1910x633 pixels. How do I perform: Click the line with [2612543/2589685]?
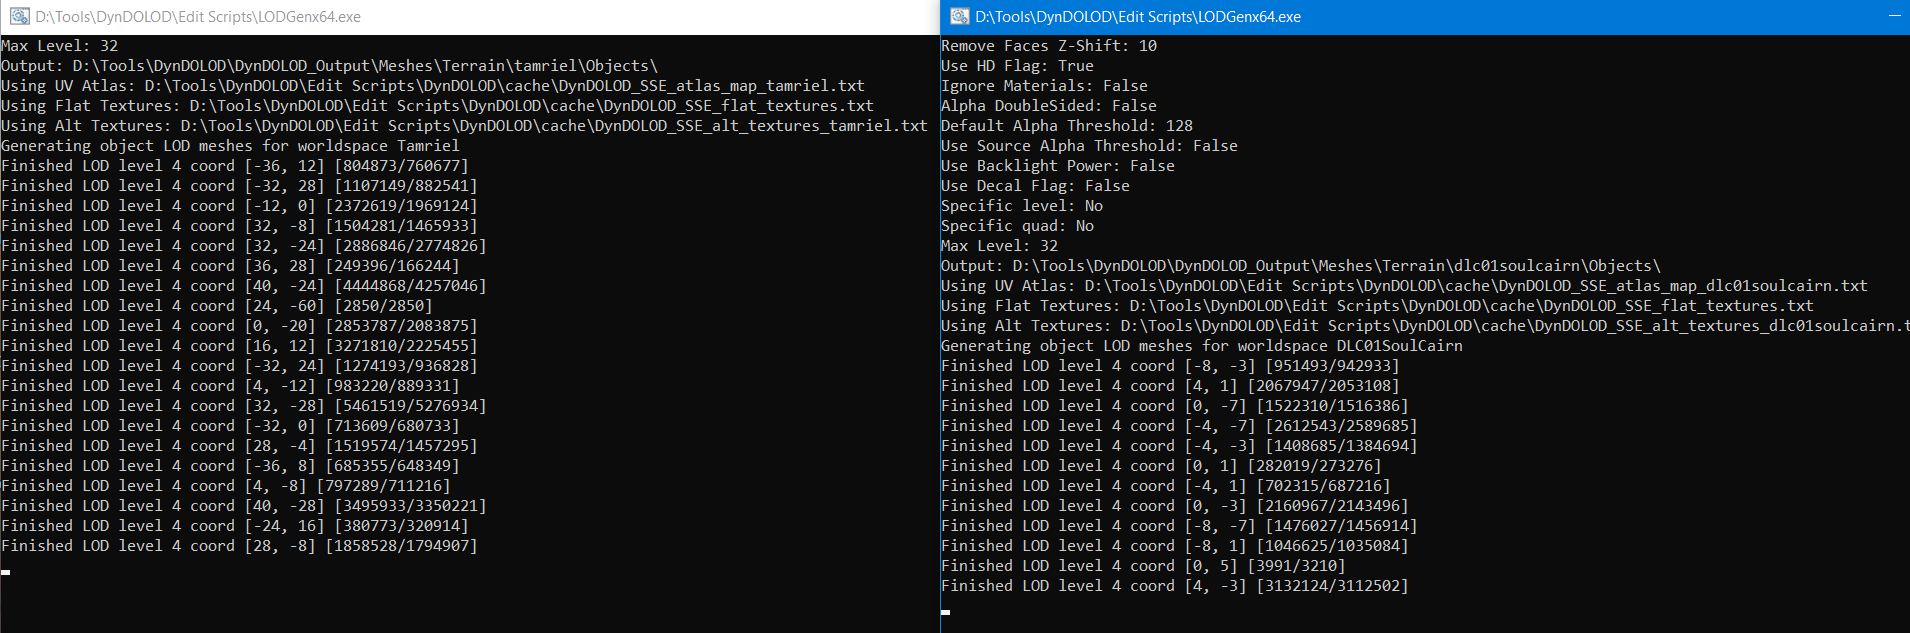(1180, 426)
